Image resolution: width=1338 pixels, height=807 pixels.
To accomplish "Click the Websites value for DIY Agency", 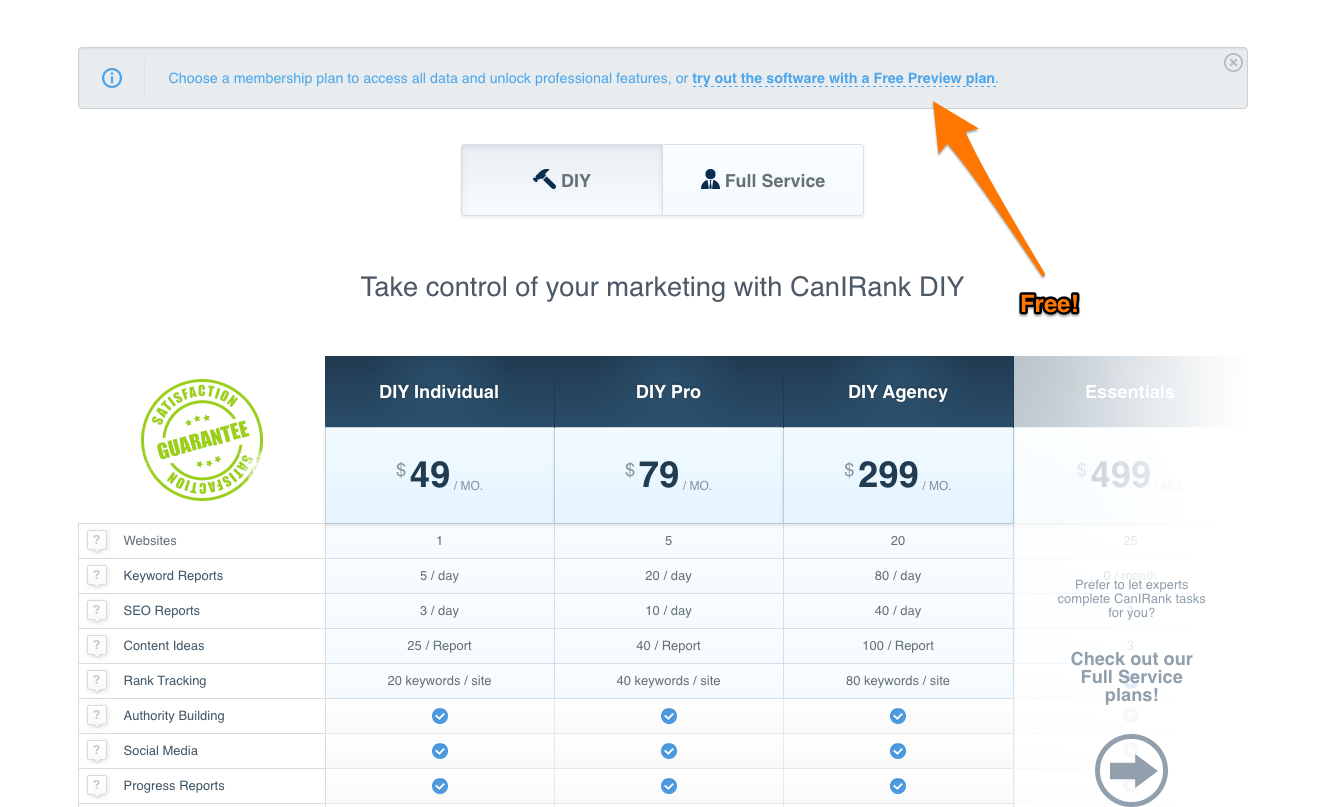I will tap(898, 541).
